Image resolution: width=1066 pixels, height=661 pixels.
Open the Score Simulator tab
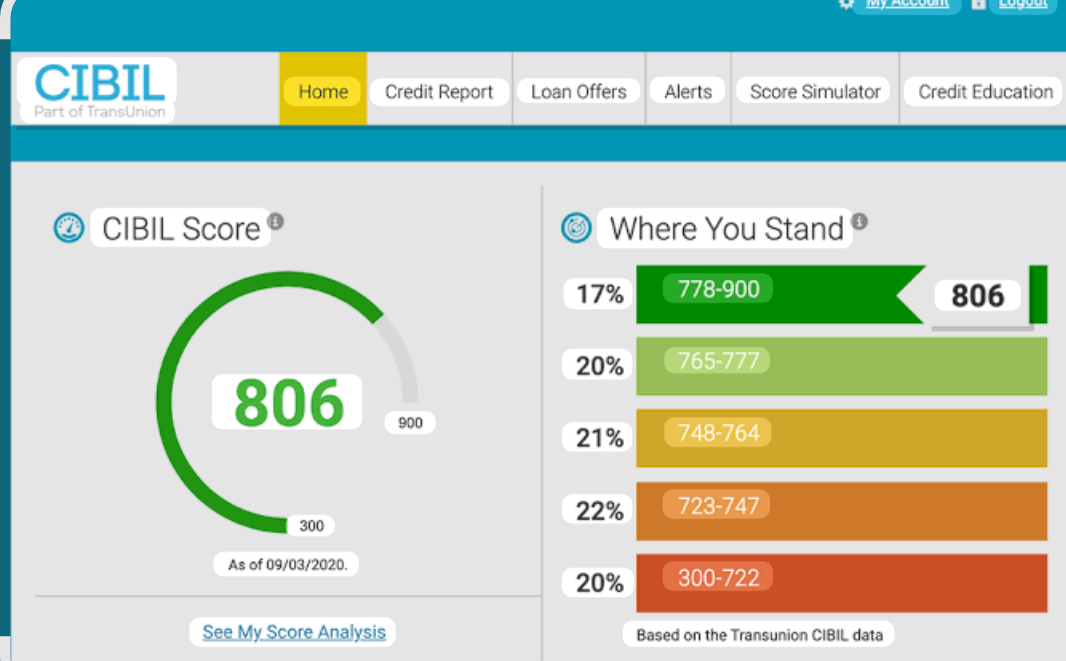pos(814,91)
